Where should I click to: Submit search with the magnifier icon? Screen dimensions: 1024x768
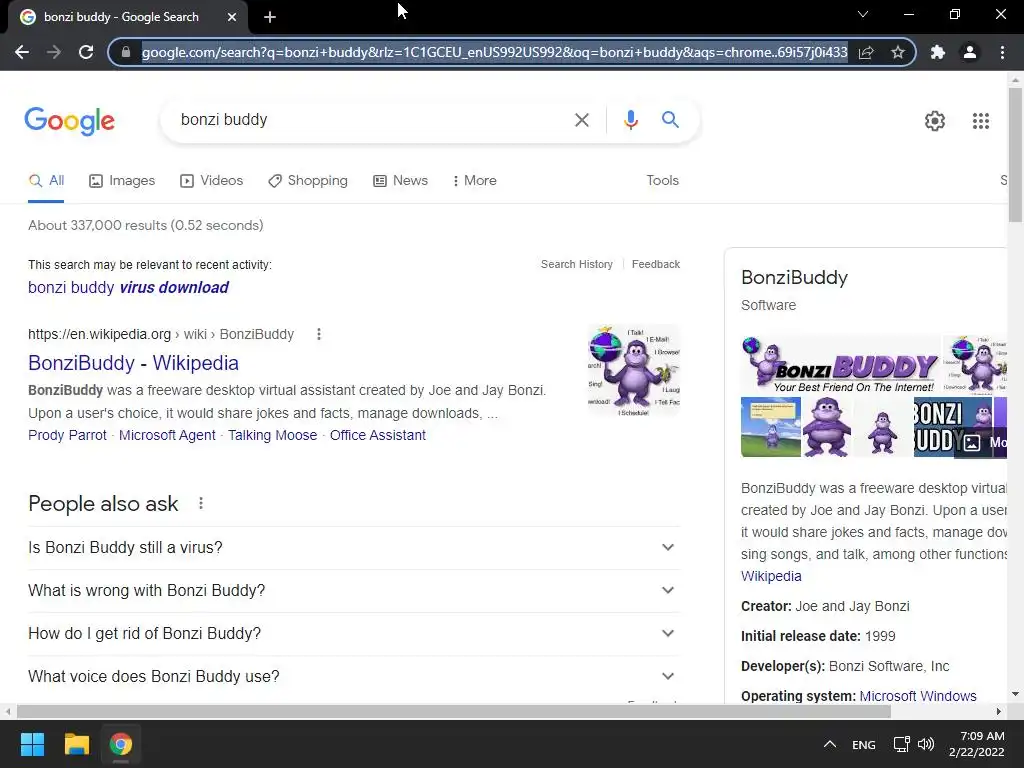[670, 120]
